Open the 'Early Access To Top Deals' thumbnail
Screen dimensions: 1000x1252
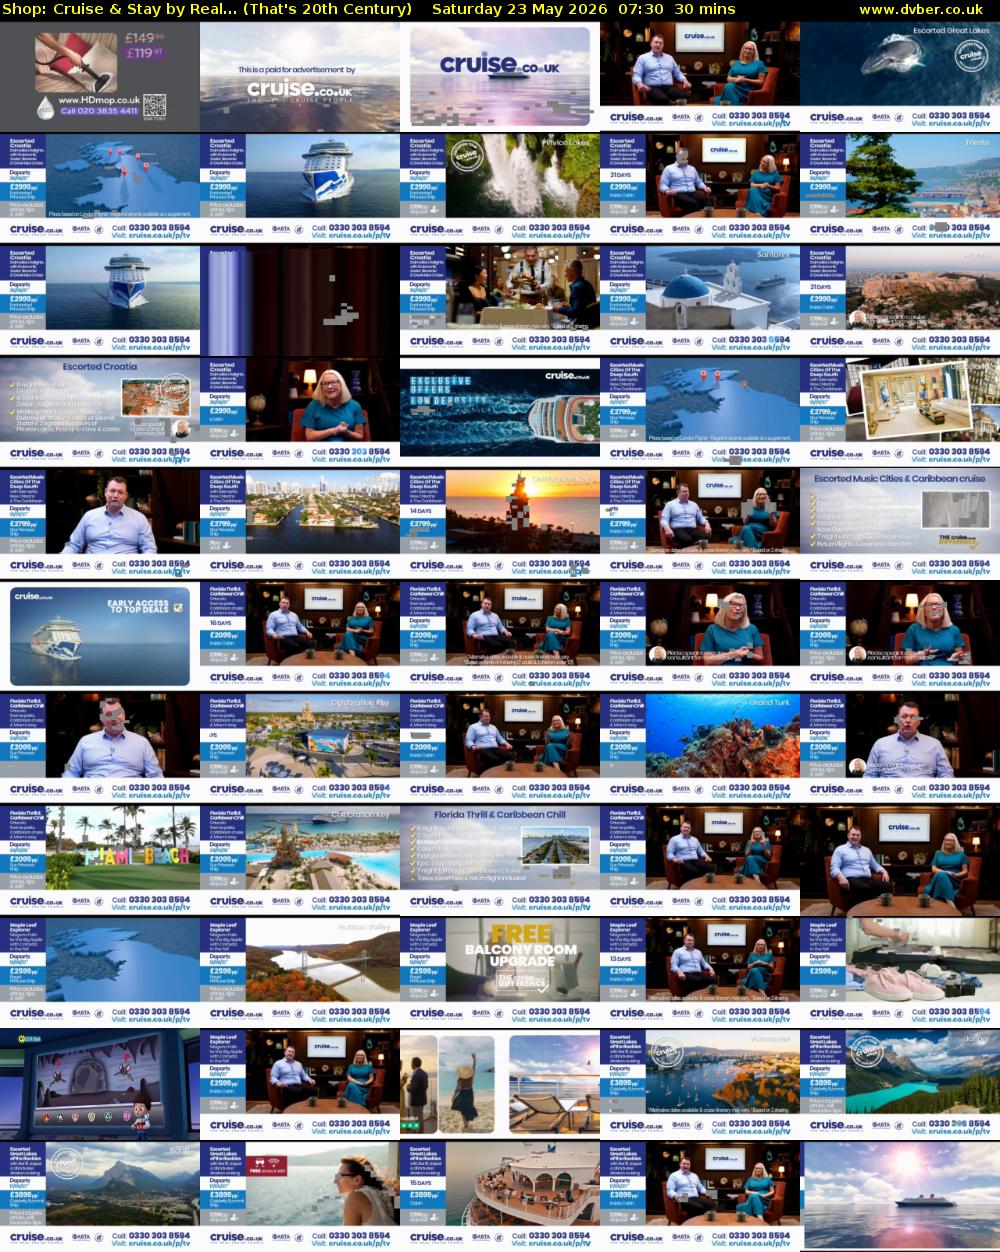100,637
